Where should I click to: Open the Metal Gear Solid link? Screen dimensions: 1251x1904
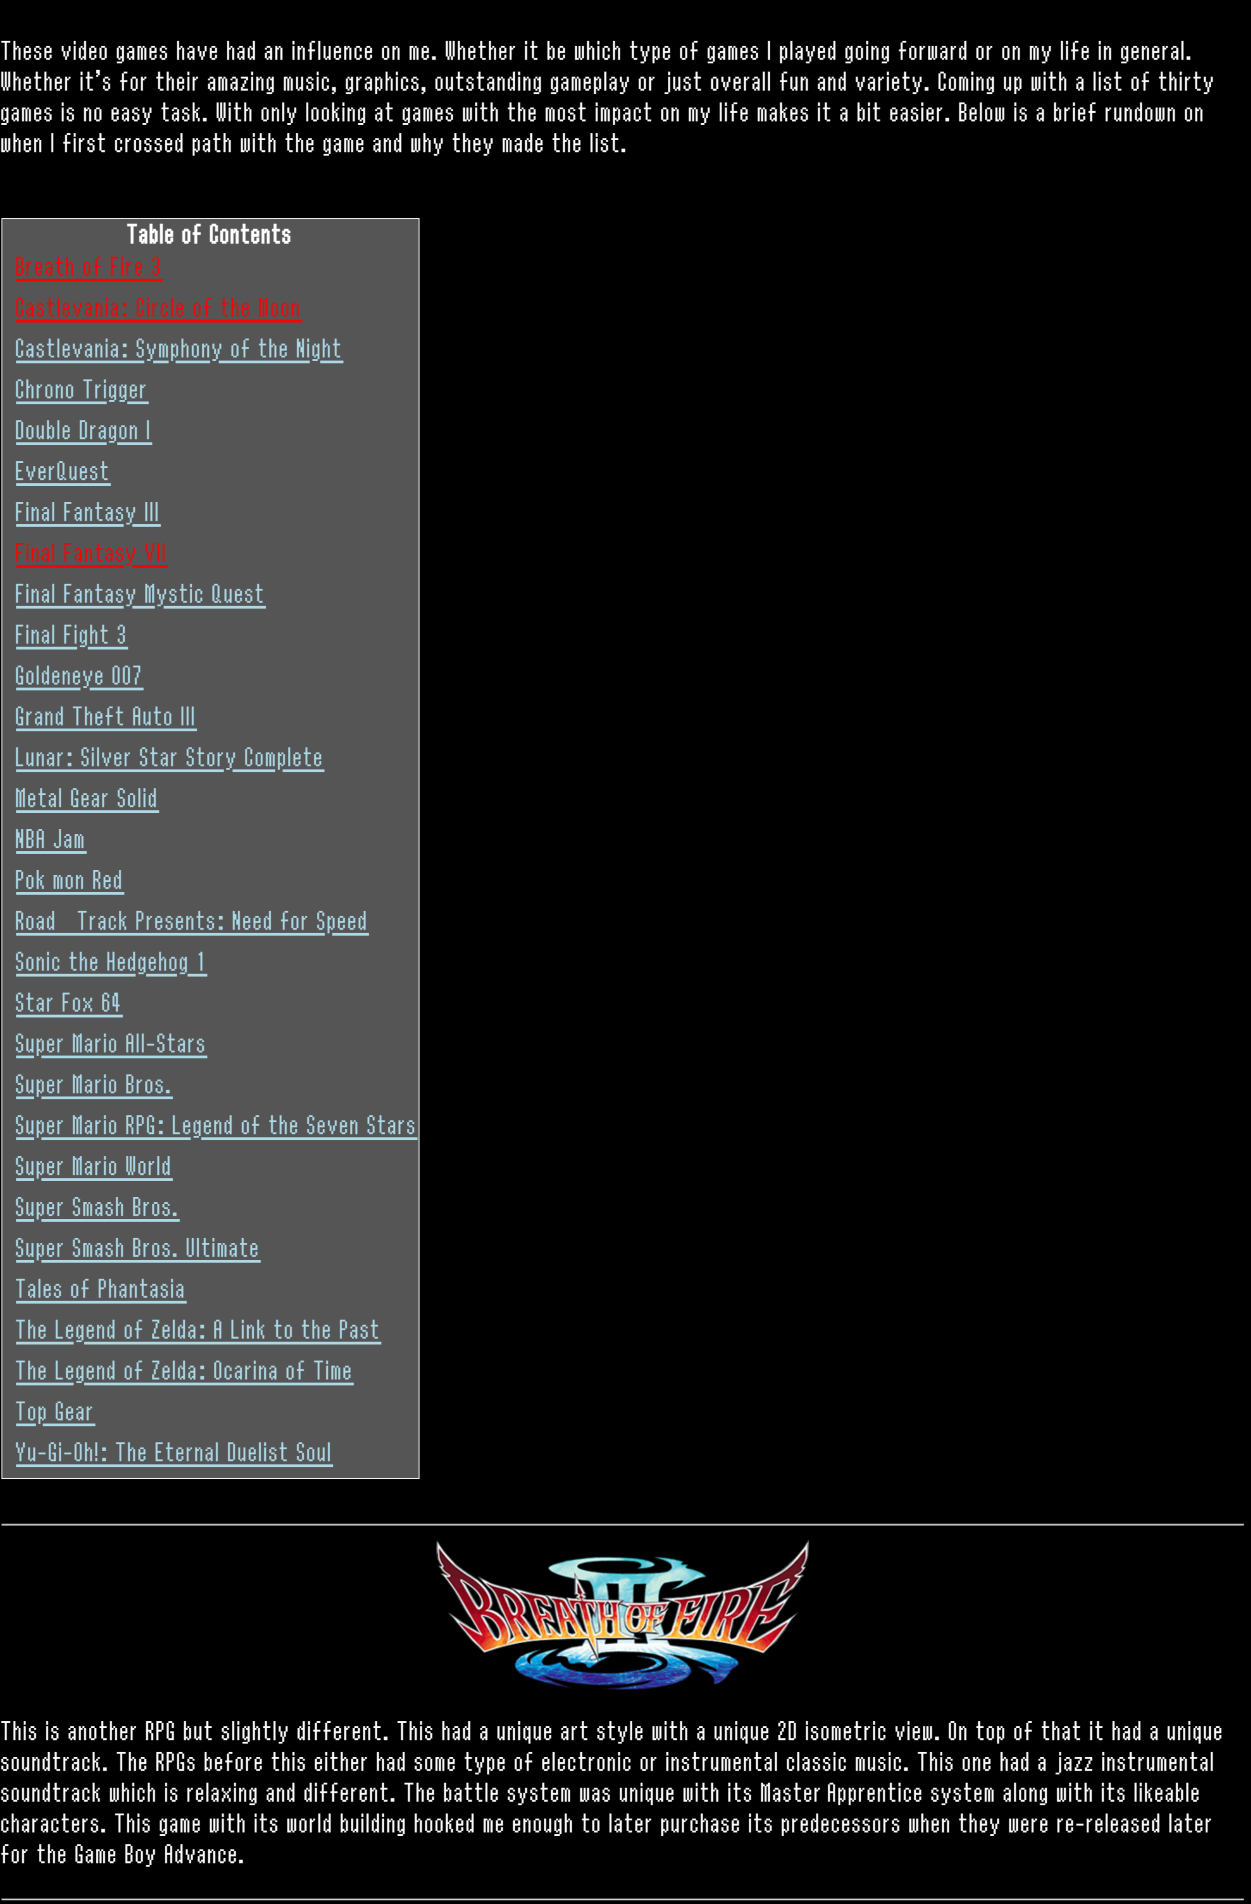click(x=86, y=800)
